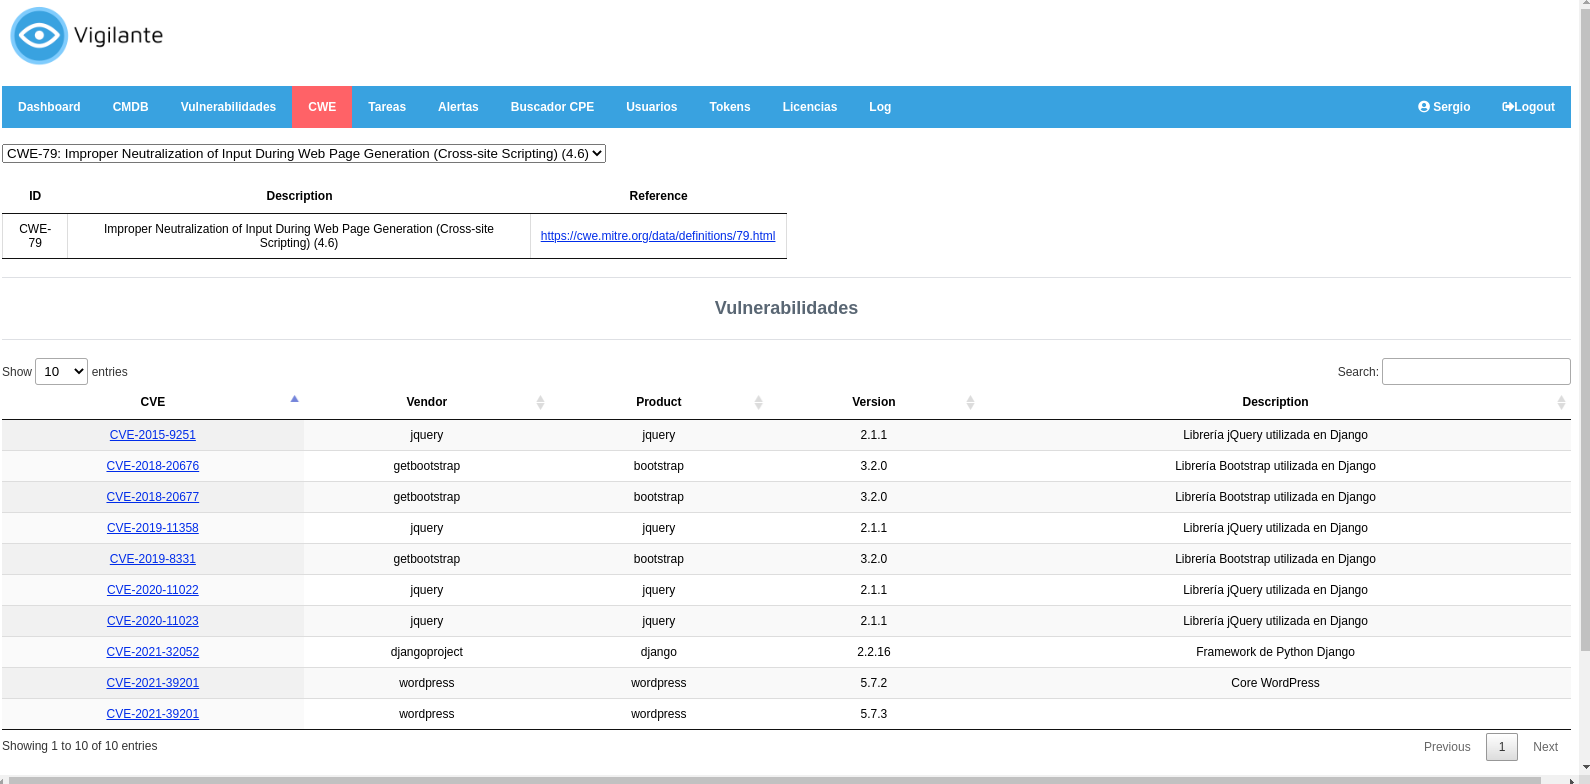
Task: Open the Licencias page
Action: click(810, 107)
